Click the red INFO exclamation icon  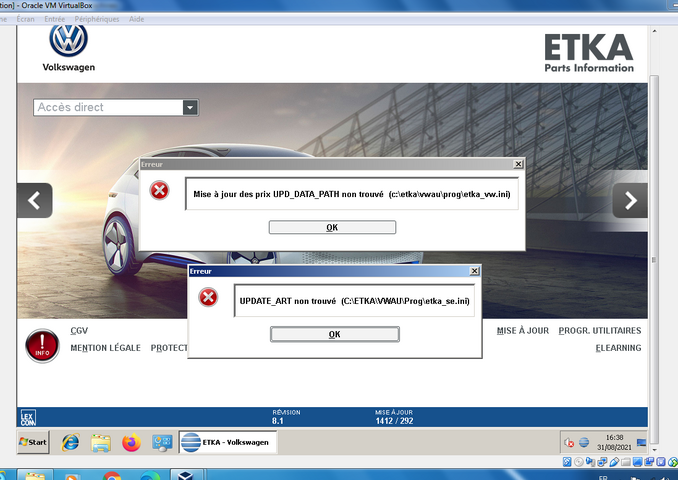click(42, 346)
